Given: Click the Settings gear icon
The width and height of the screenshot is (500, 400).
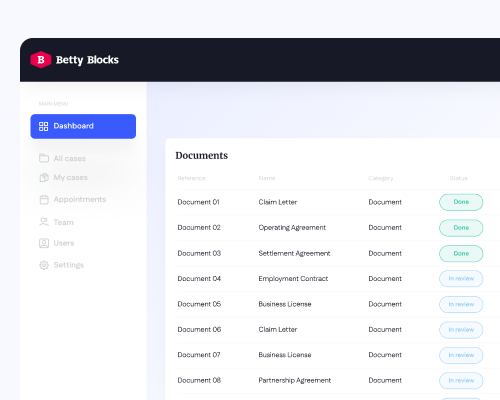Looking at the screenshot, I should point(44,265).
